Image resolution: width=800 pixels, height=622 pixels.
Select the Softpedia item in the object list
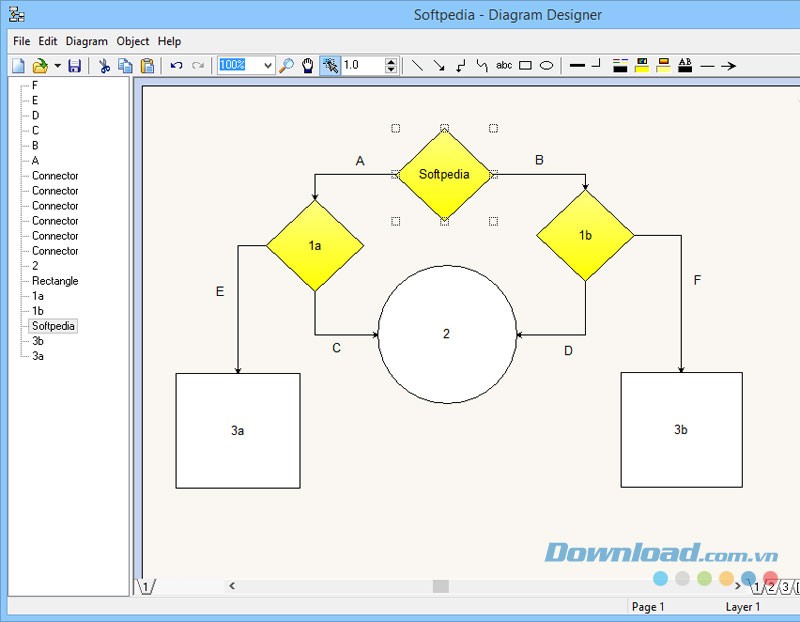tap(54, 326)
